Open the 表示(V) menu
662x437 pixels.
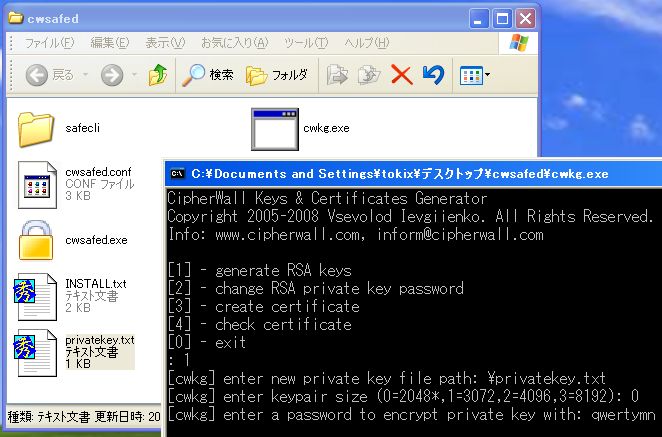coord(165,43)
